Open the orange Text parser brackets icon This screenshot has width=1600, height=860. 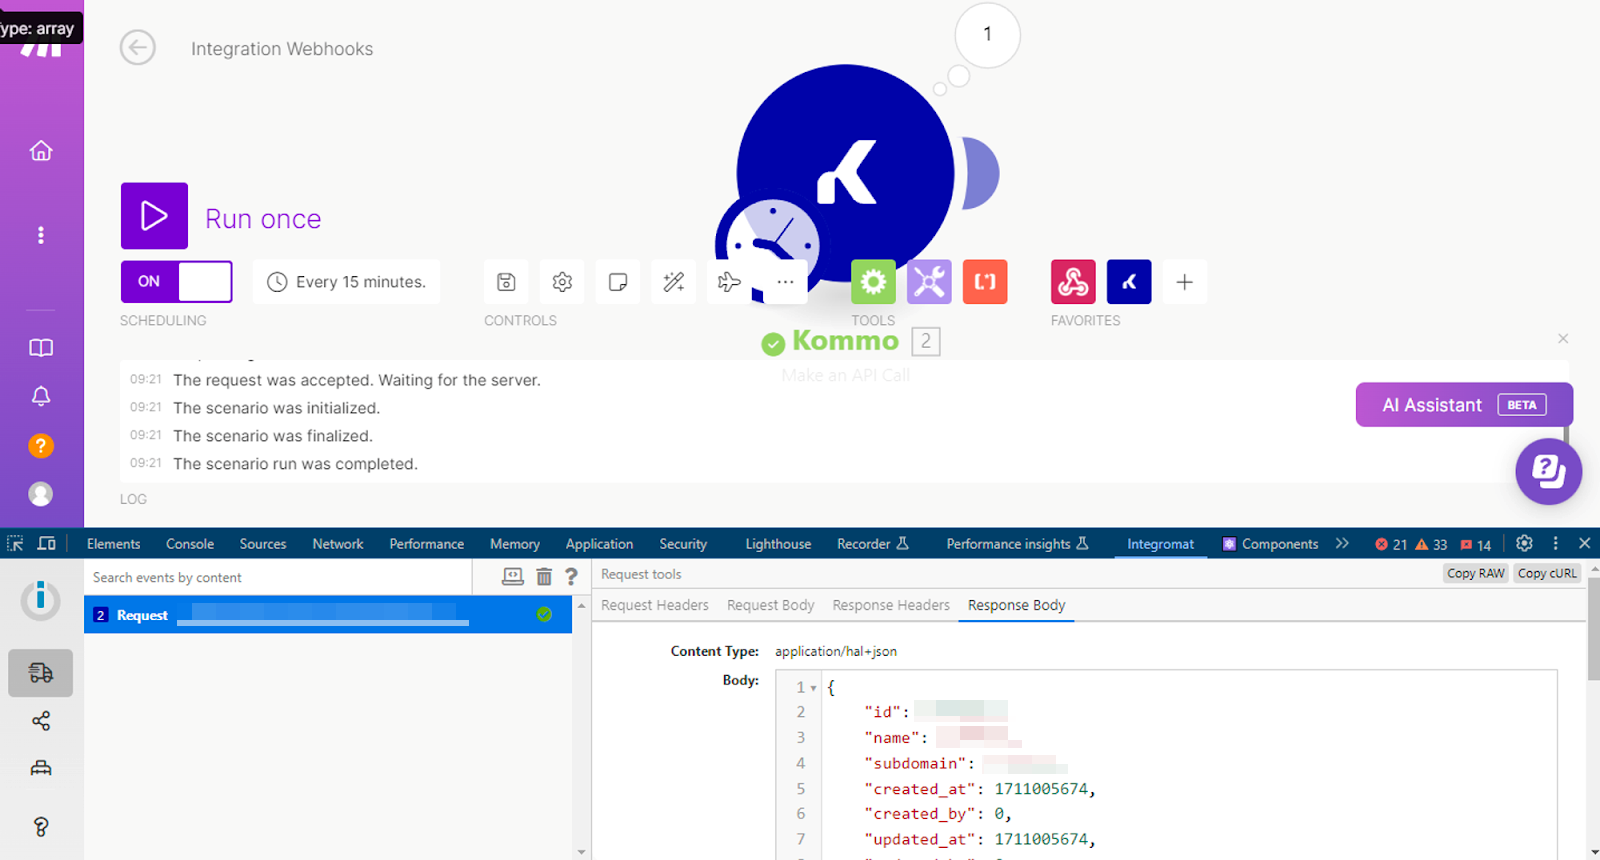tap(985, 282)
